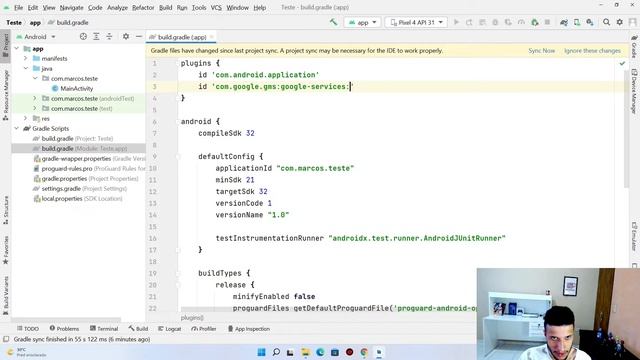Toggle the Build Variants side tab

point(6,296)
